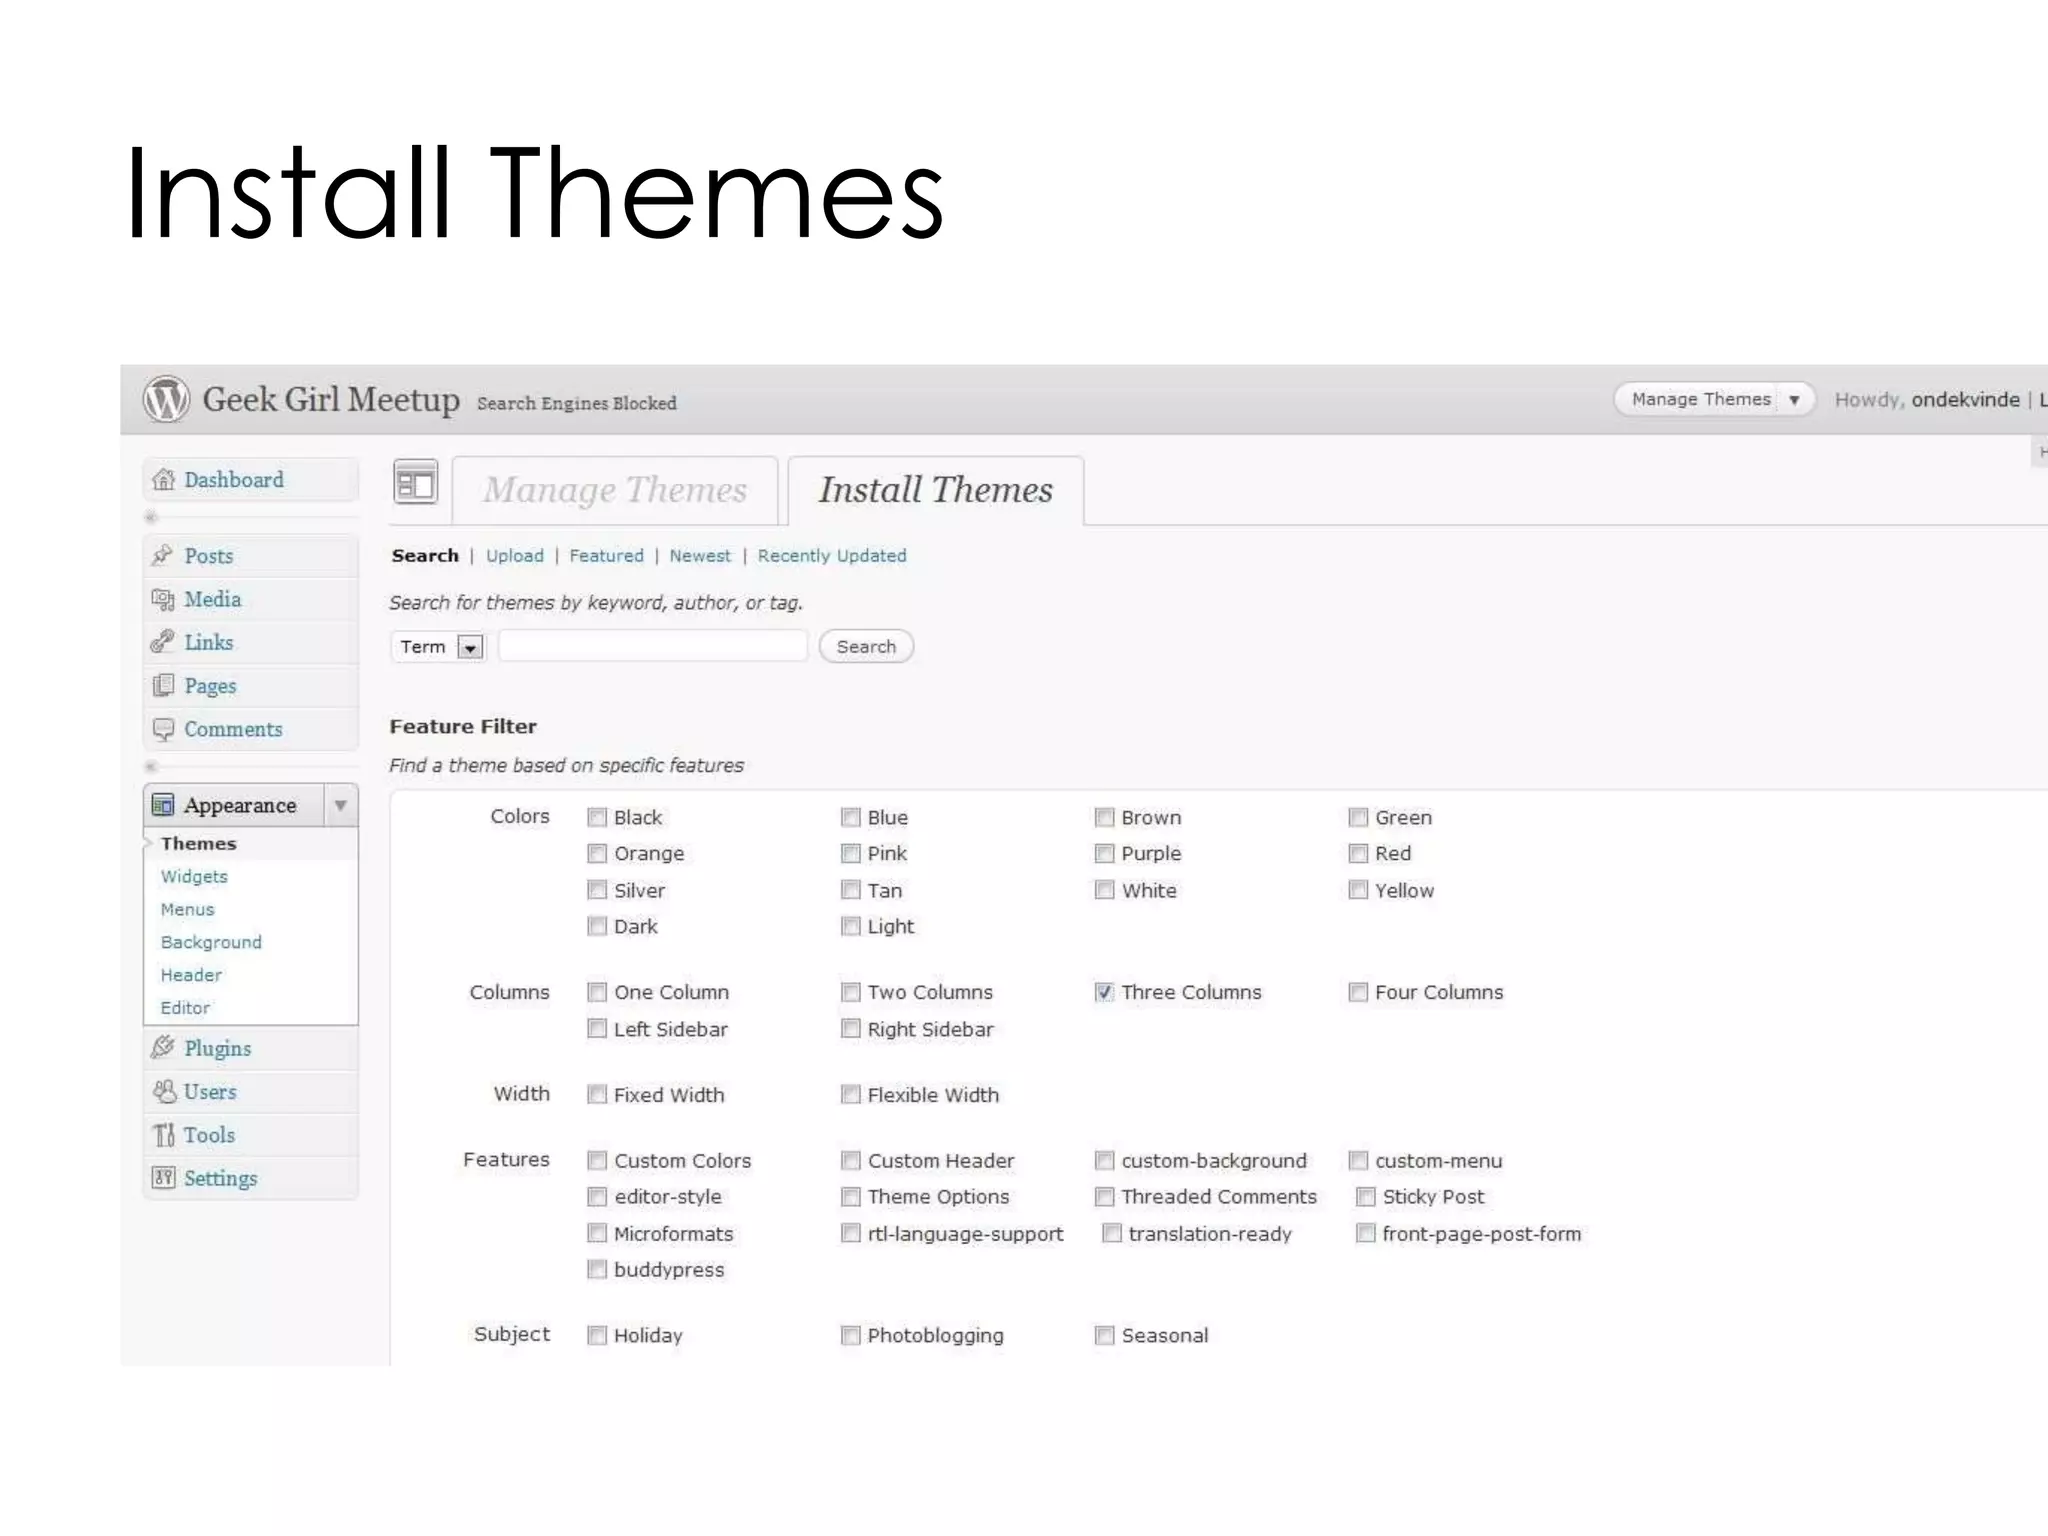
Task: Click the Media library icon
Action: click(x=163, y=599)
